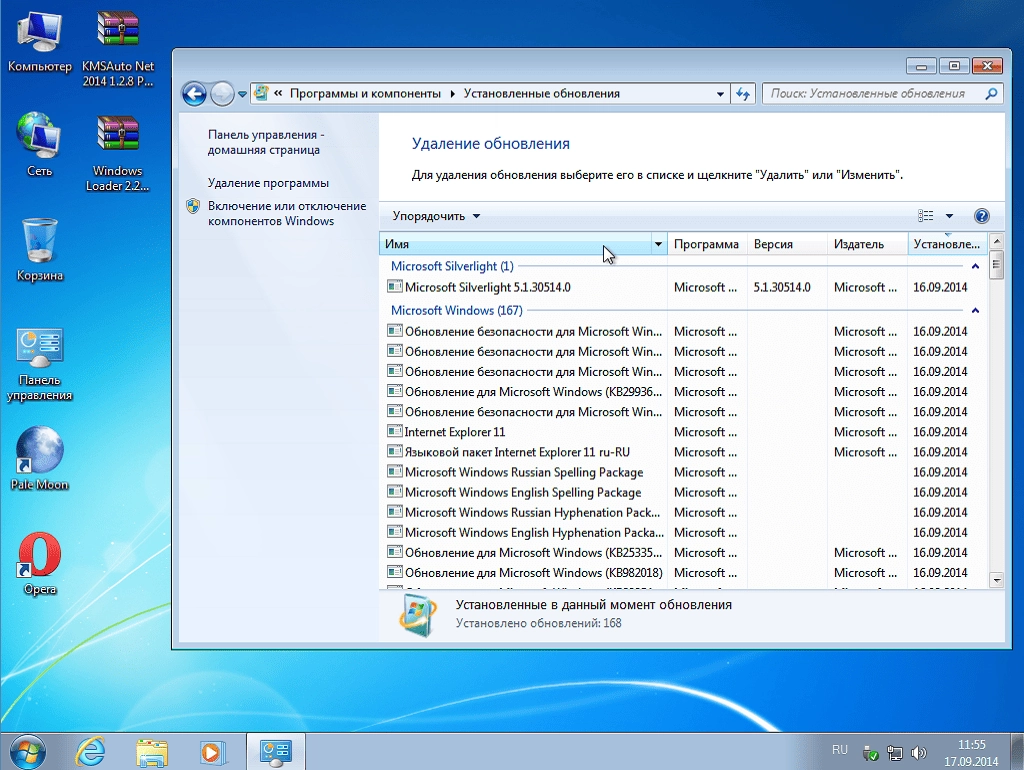The image size is (1024, 770).
Task: Sort by the Версия column header
Action: [x=787, y=244]
